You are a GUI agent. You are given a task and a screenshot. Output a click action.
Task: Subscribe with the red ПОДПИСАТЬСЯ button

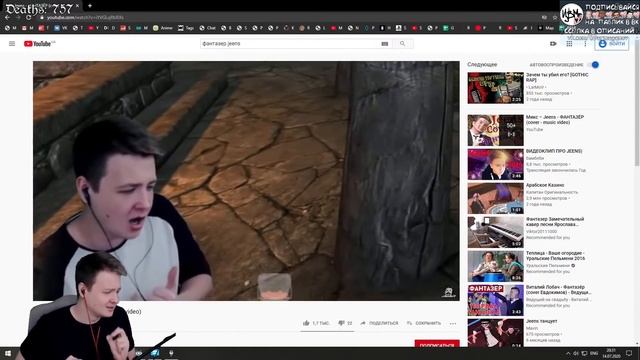(437, 344)
